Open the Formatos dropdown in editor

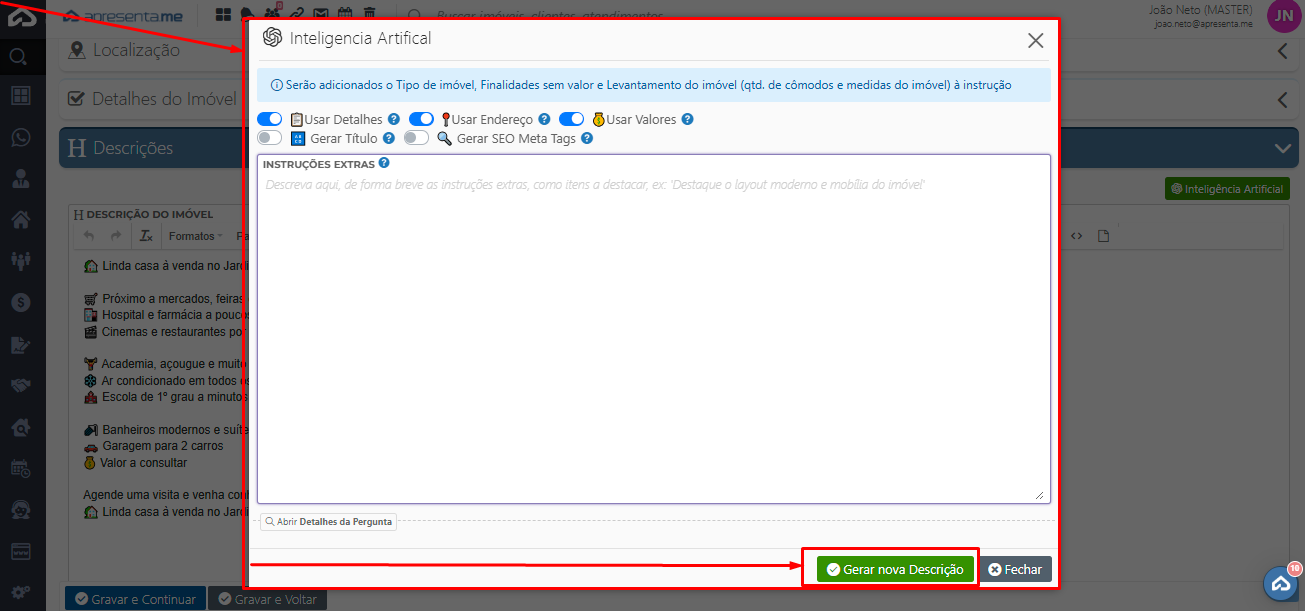coord(195,236)
